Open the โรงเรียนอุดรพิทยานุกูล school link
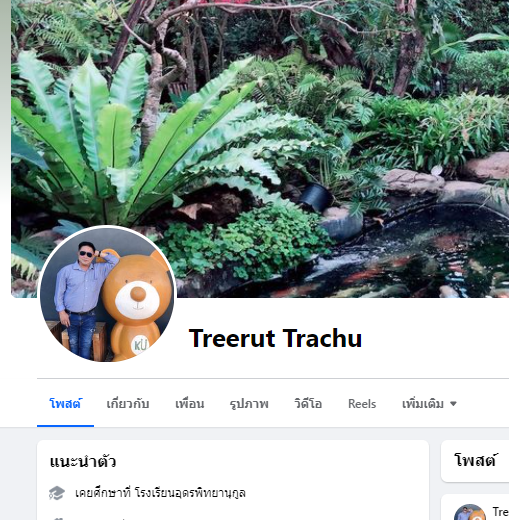Screen dimensions: 509x520 click(x=190, y=493)
